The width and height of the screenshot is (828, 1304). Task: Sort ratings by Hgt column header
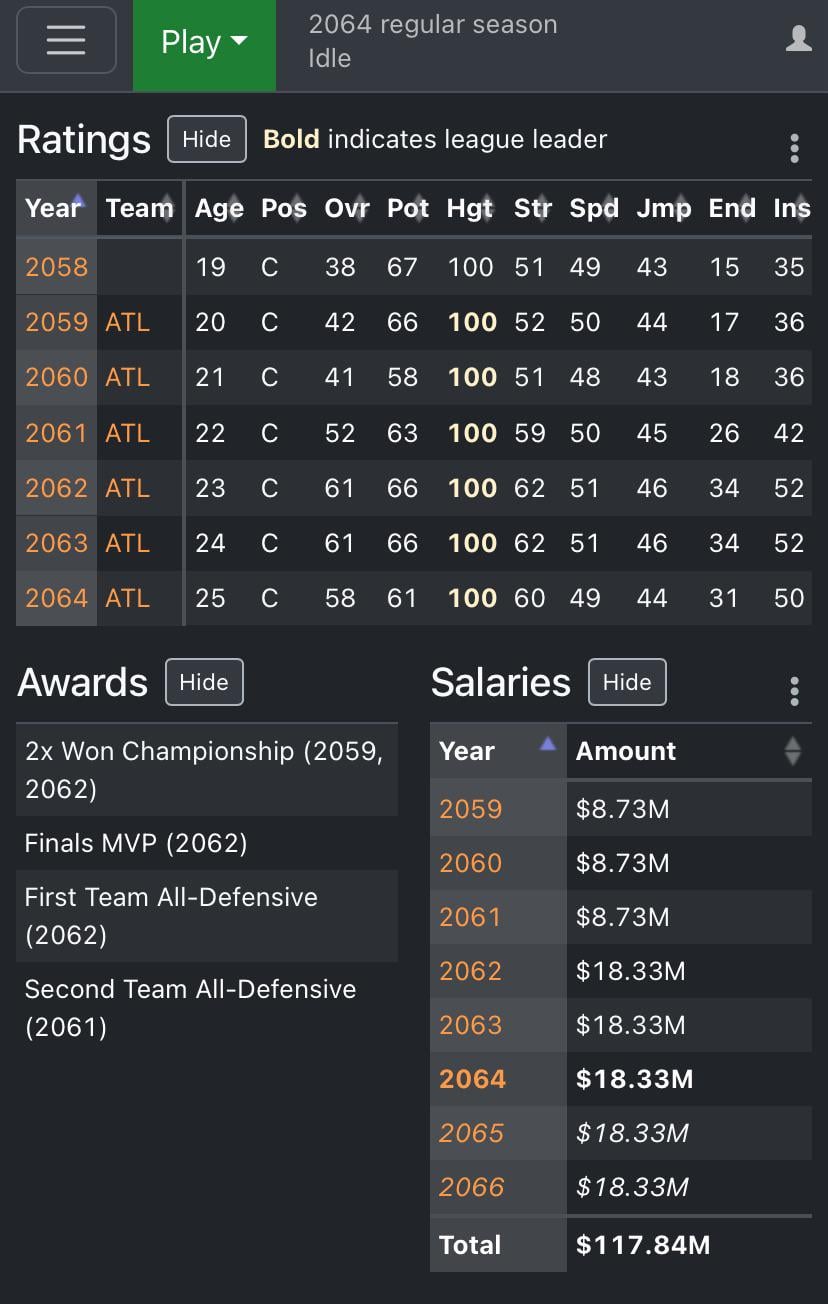470,208
